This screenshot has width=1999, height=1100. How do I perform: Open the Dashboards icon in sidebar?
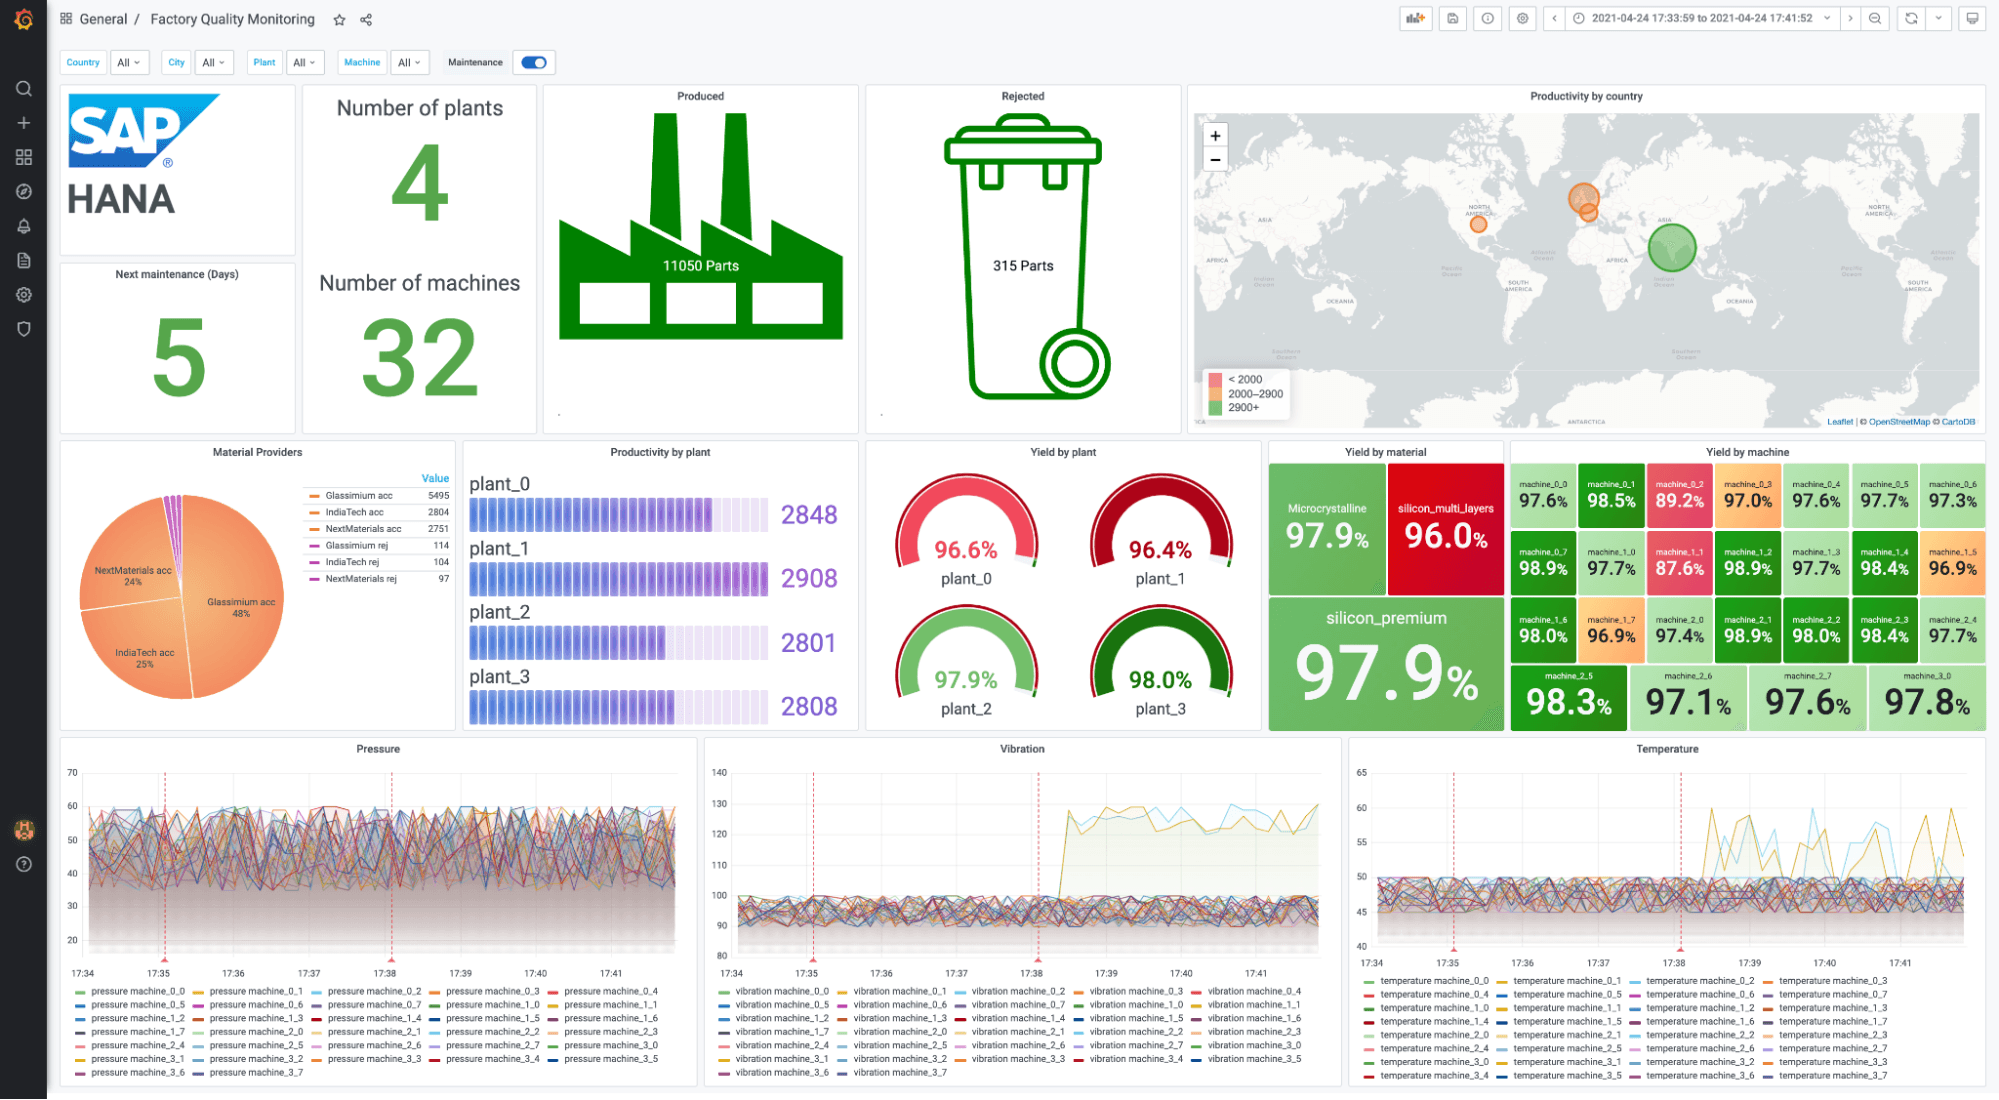24,156
